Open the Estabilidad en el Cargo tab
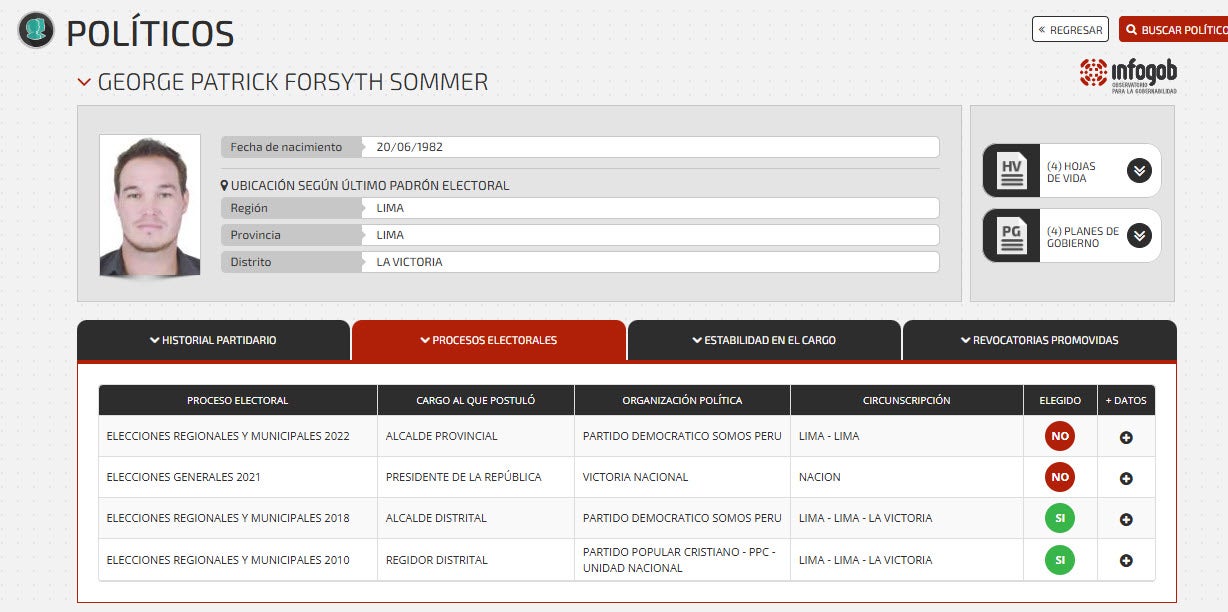This screenshot has height=612, width=1228. click(764, 340)
